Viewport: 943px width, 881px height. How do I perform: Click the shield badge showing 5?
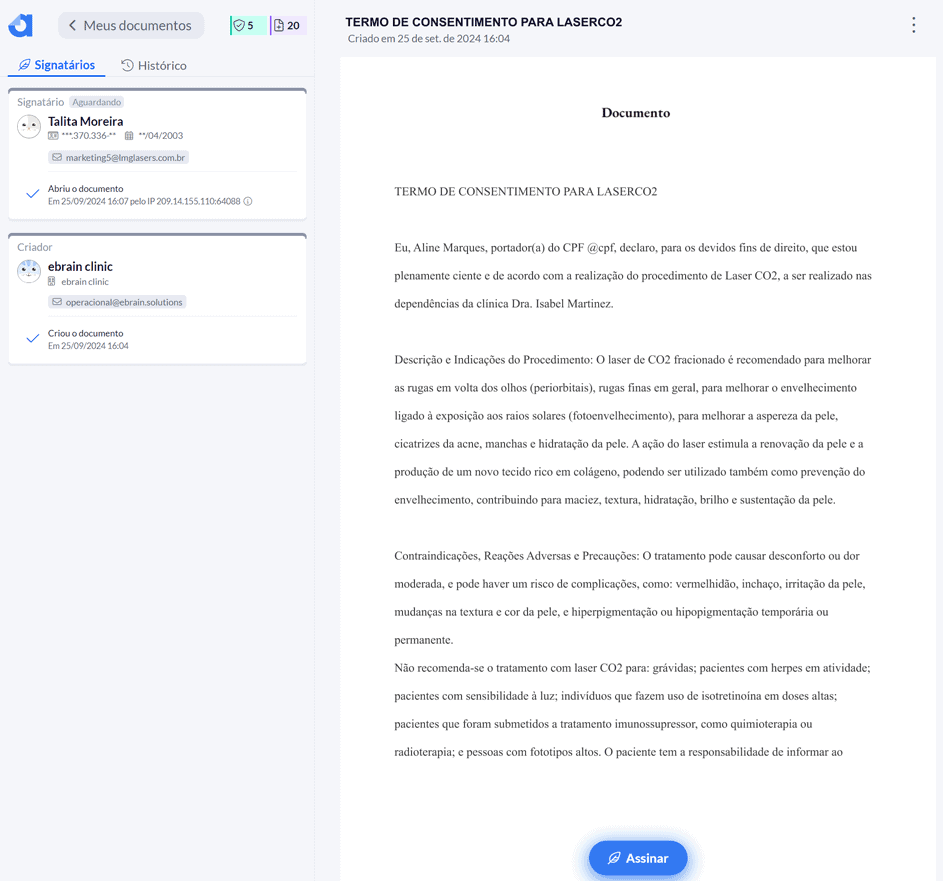(245, 26)
